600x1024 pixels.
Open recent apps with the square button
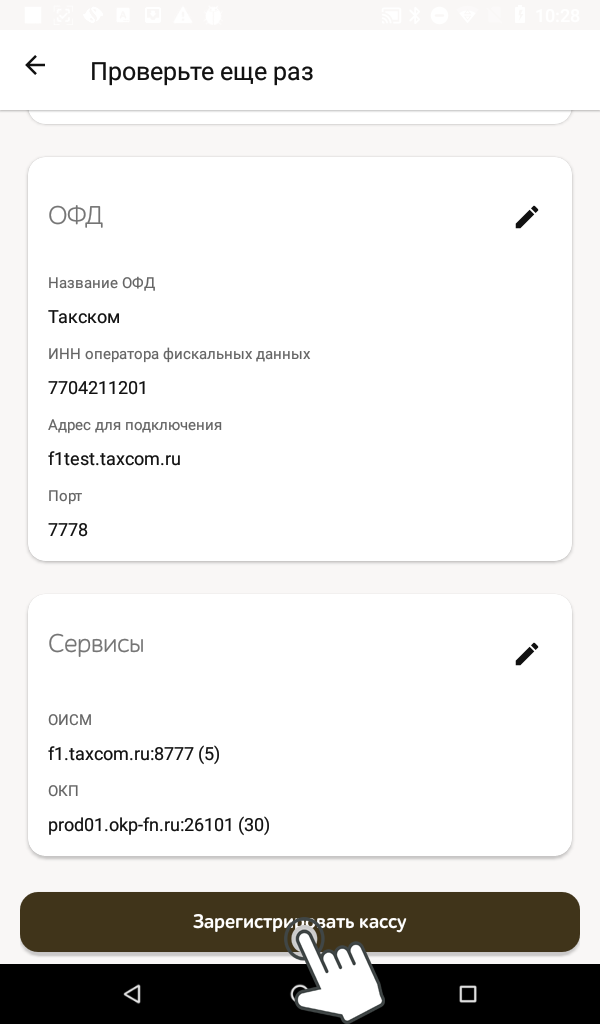467,993
